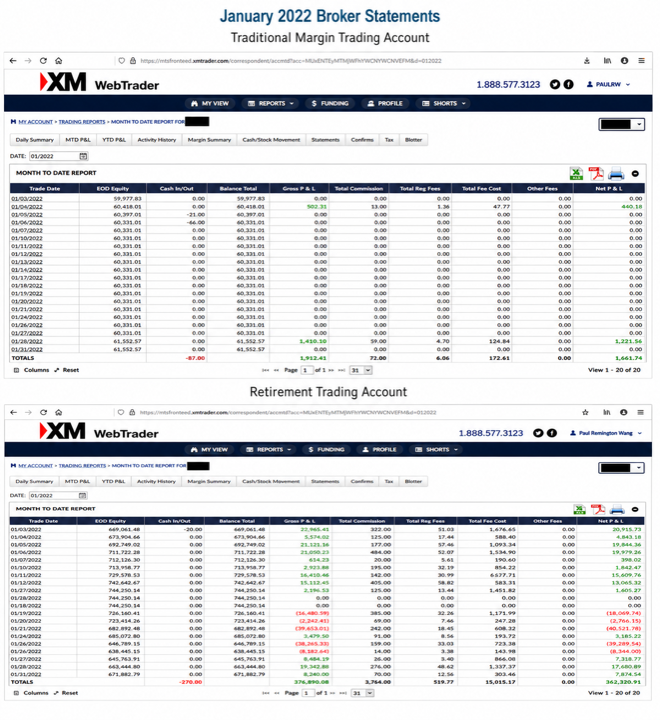The height and width of the screenshot is (720, 660).
Task: Follow MY ACCOUNT breadcrumb in top window
Action: (35, 122)
